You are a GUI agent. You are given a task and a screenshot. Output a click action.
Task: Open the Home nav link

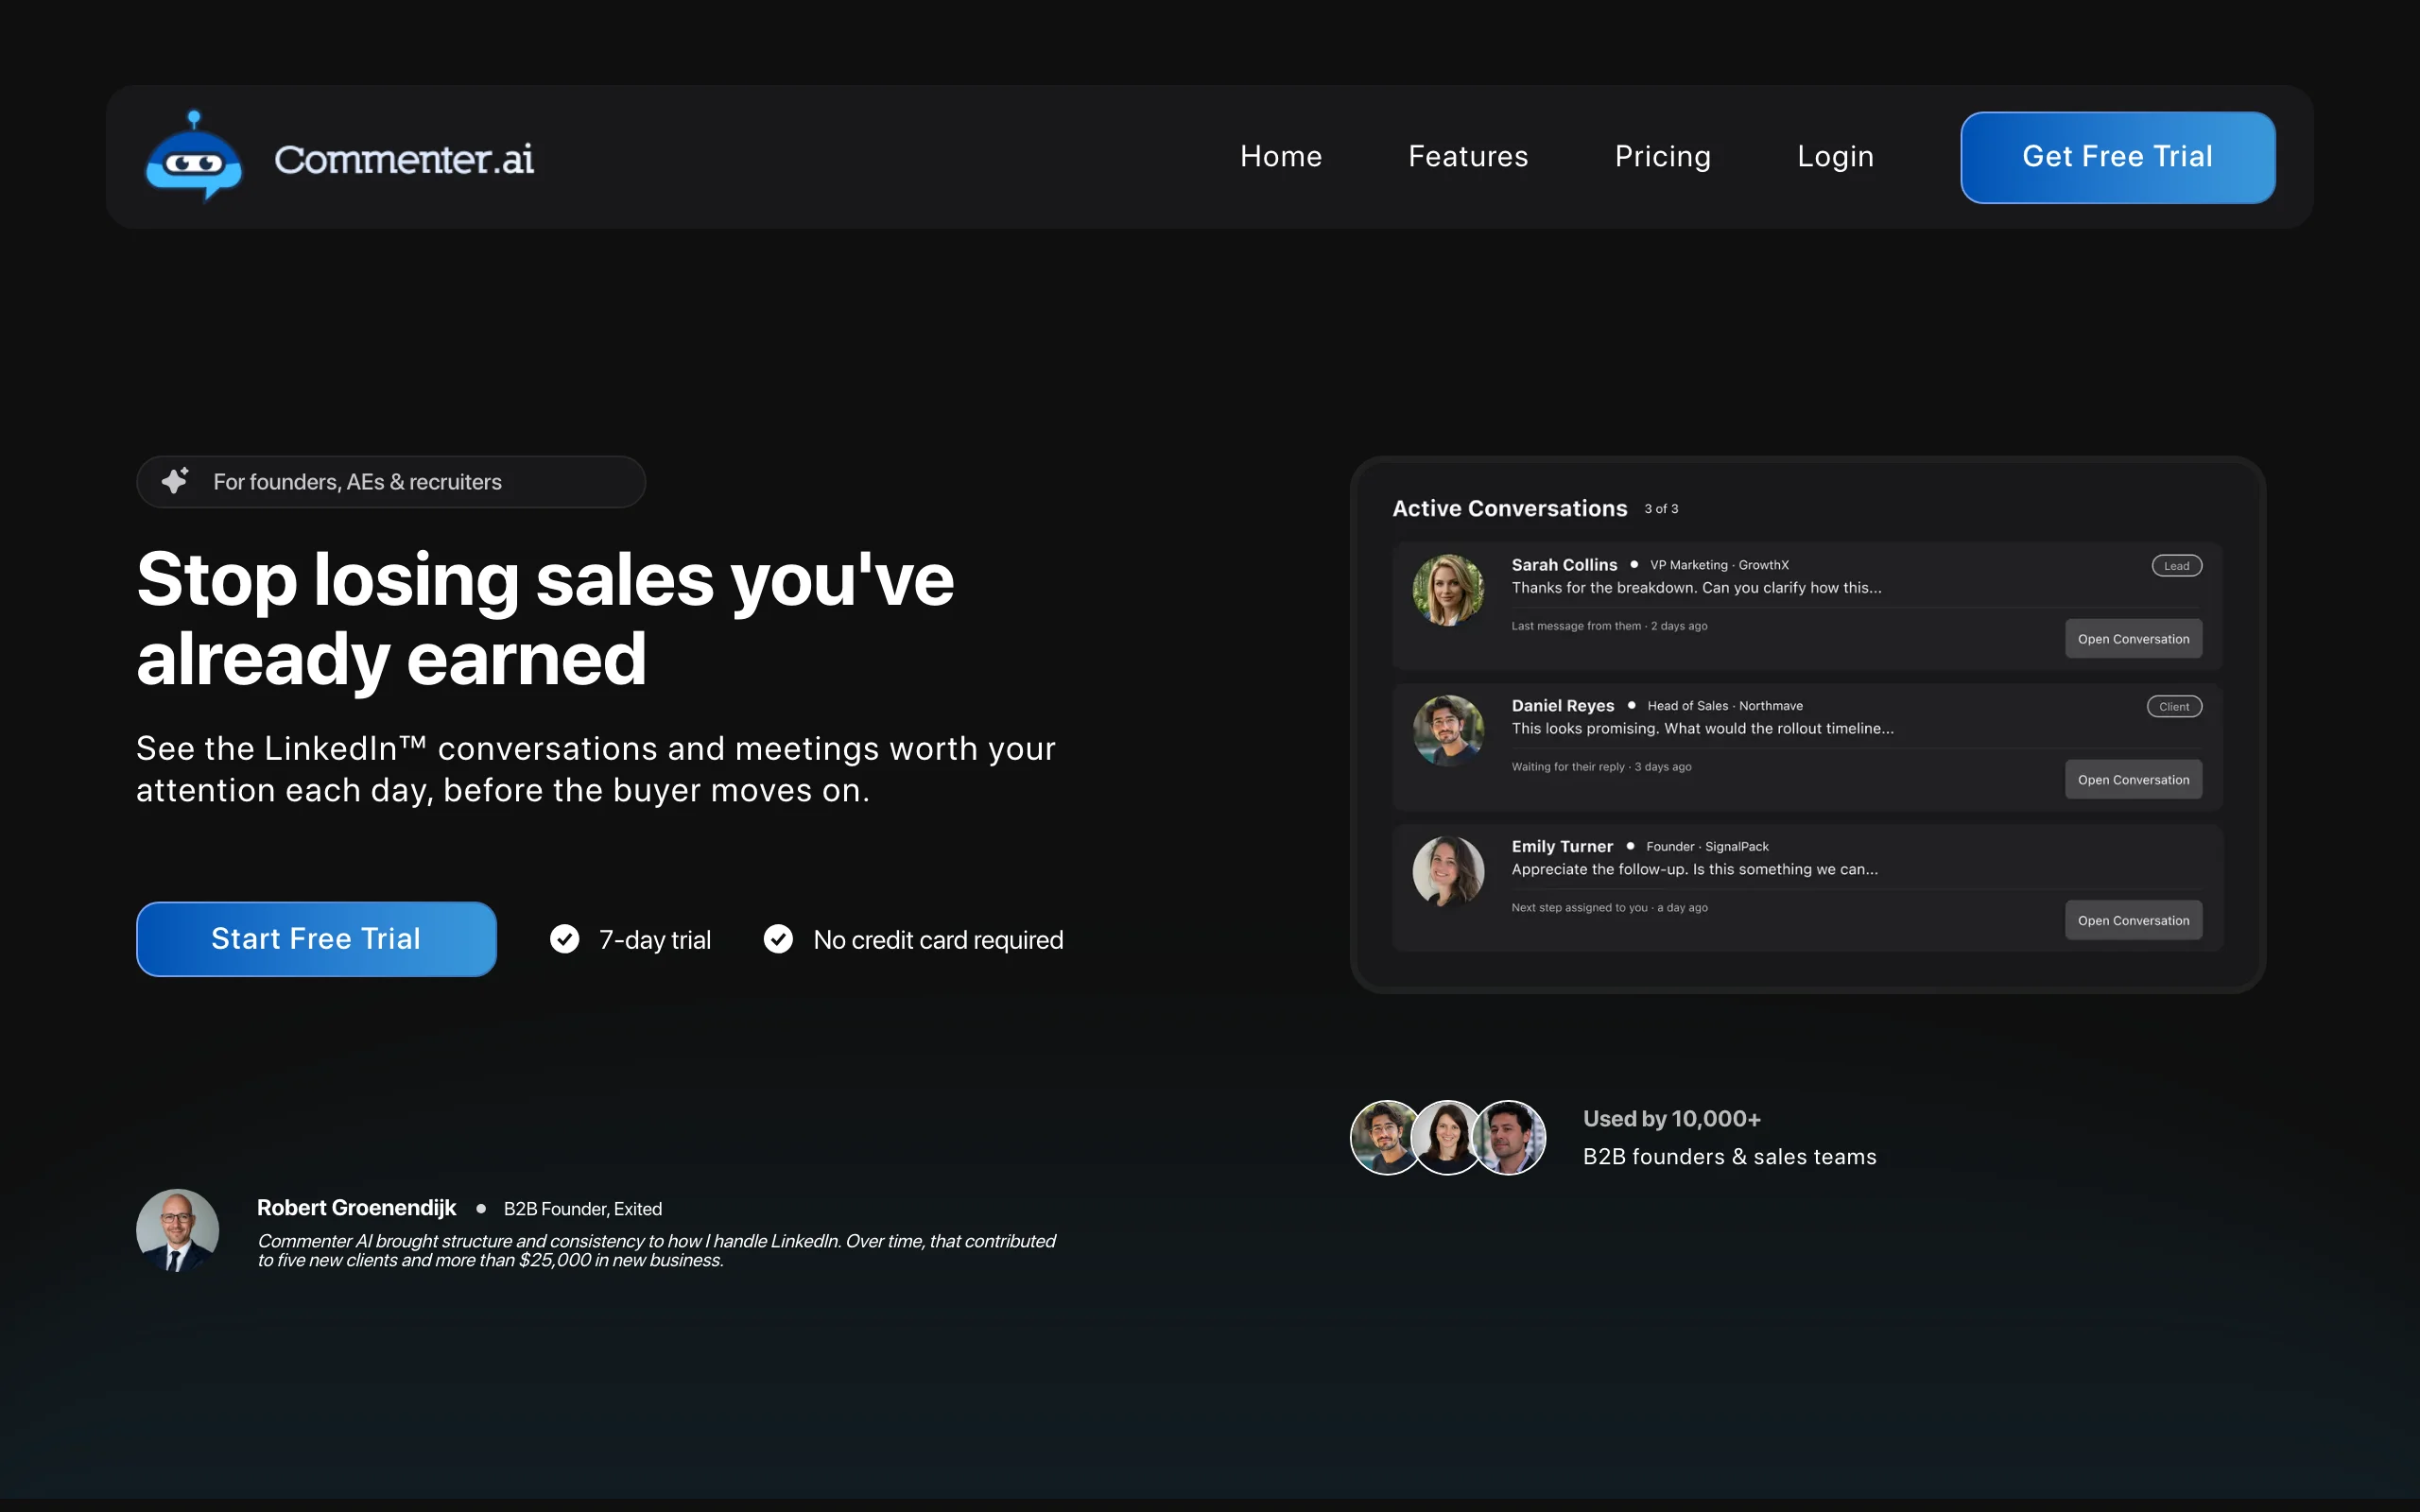pos(1281,156)
